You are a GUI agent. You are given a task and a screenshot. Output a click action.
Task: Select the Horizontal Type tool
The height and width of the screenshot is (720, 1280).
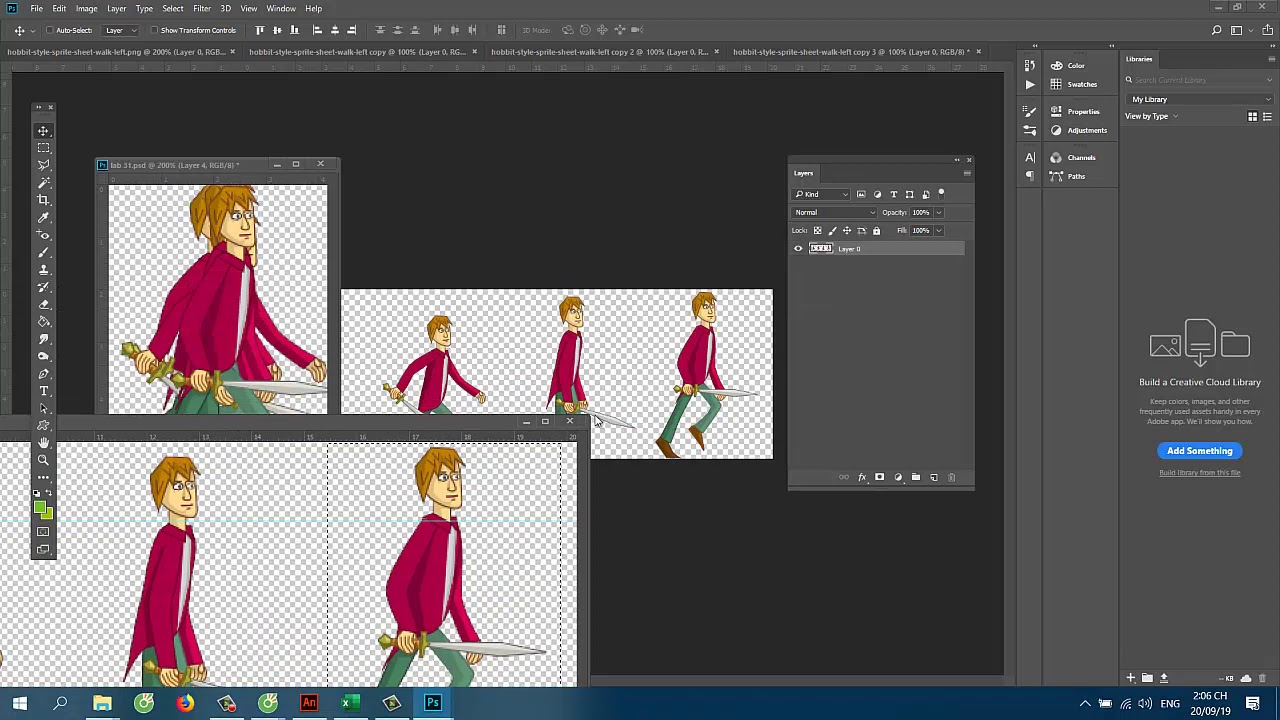click(43, 391)
